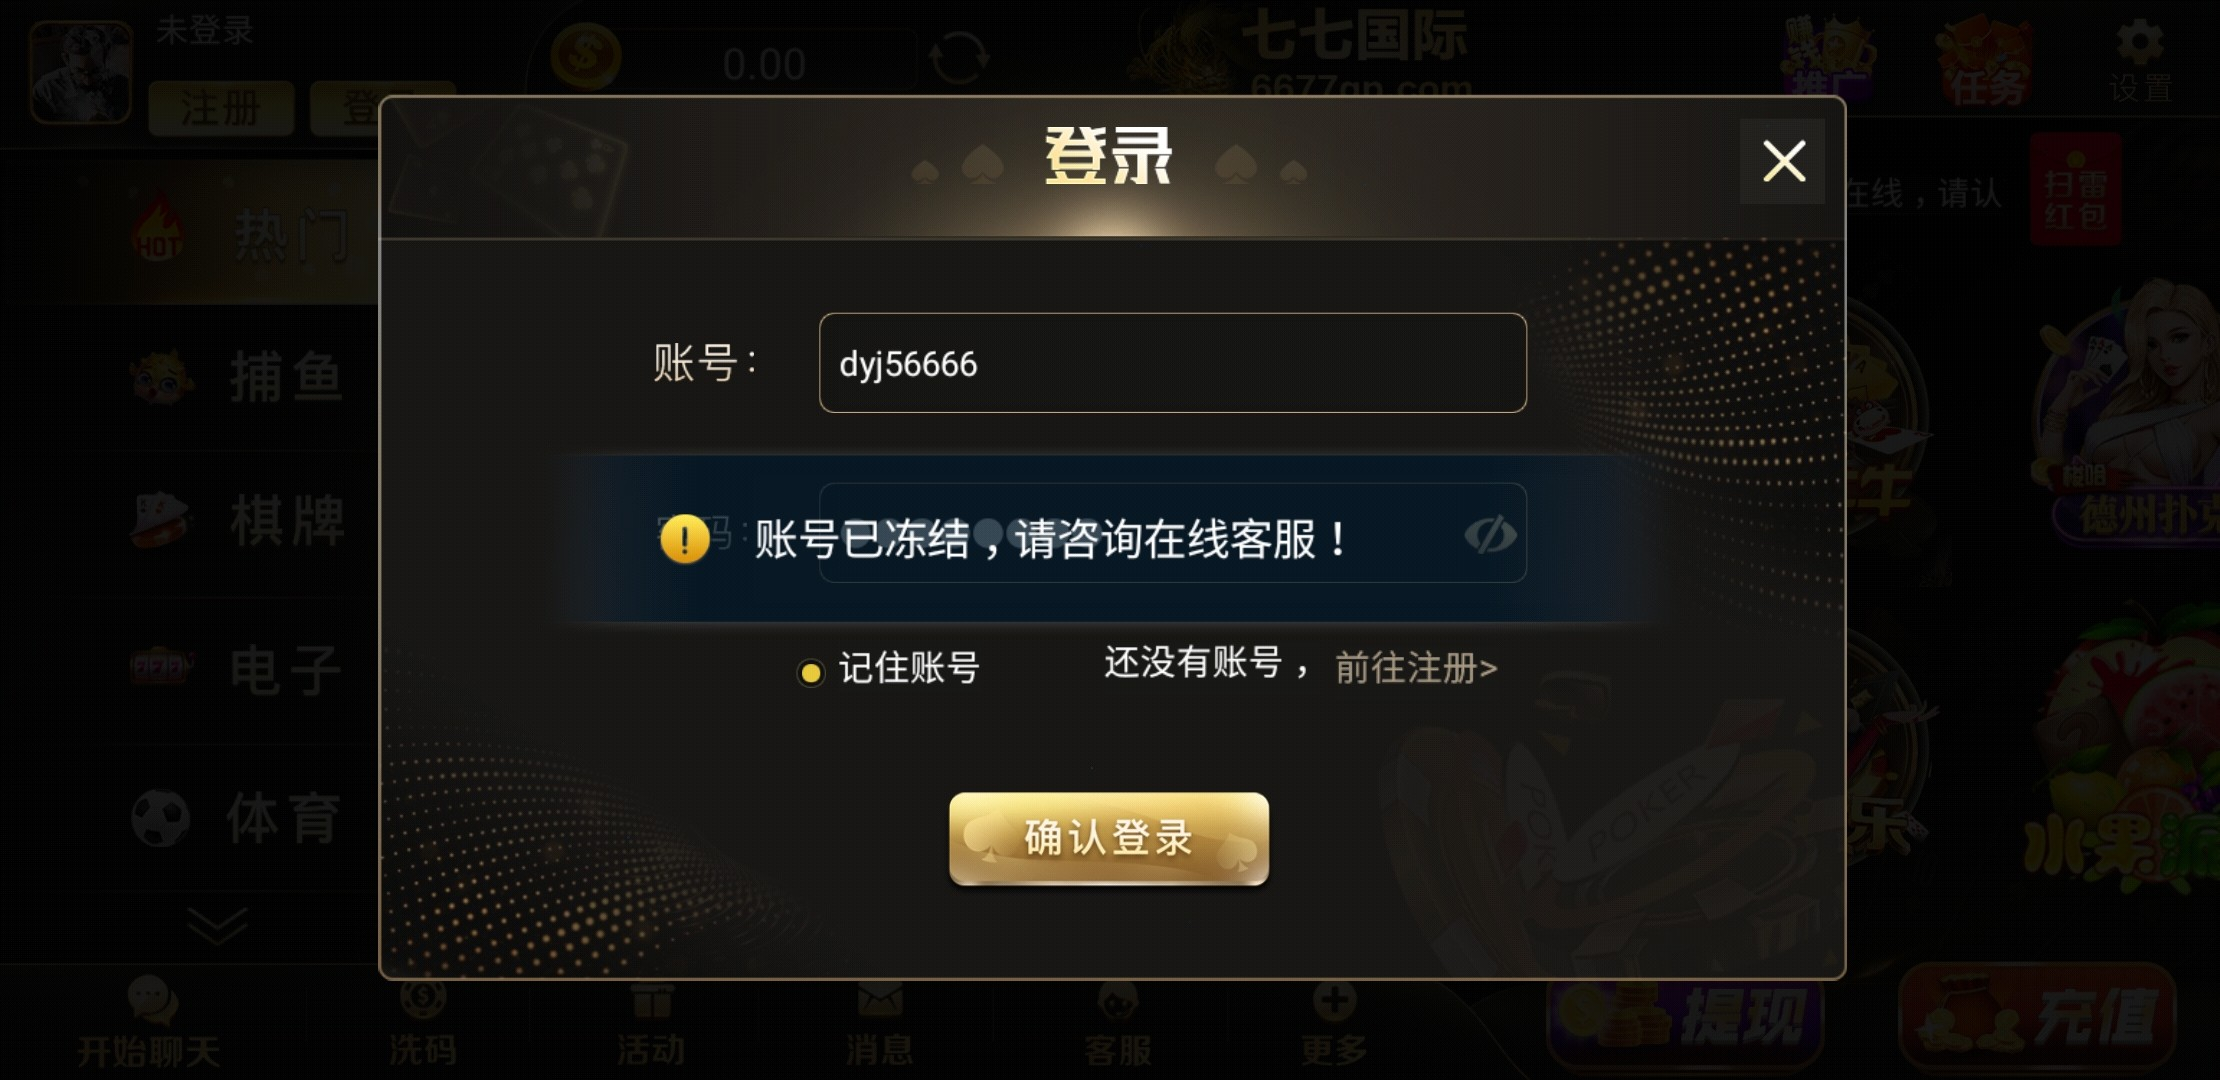Screen dimensions: 2220x1080
Task: Click the 确认登录 button
Action: coord(1109,838)
